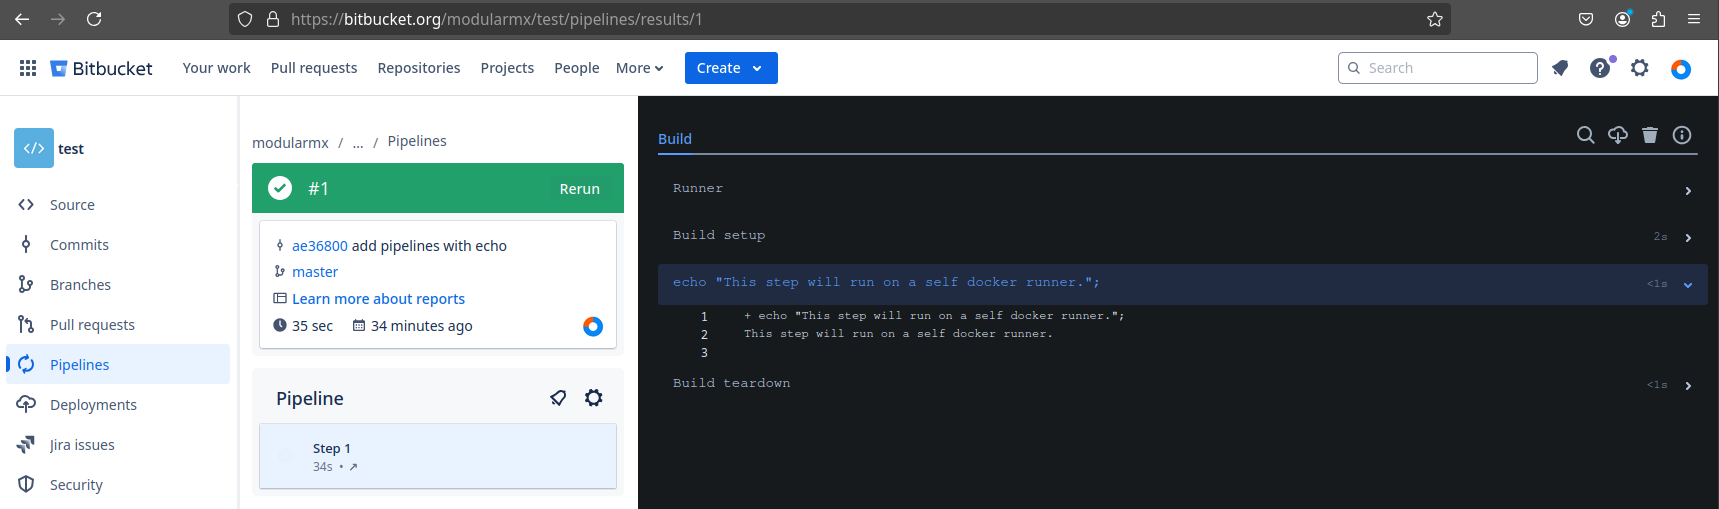Click in the Search input field
The height and width of the screenshot is (509, 1719).
click(x=1446, y=68)
